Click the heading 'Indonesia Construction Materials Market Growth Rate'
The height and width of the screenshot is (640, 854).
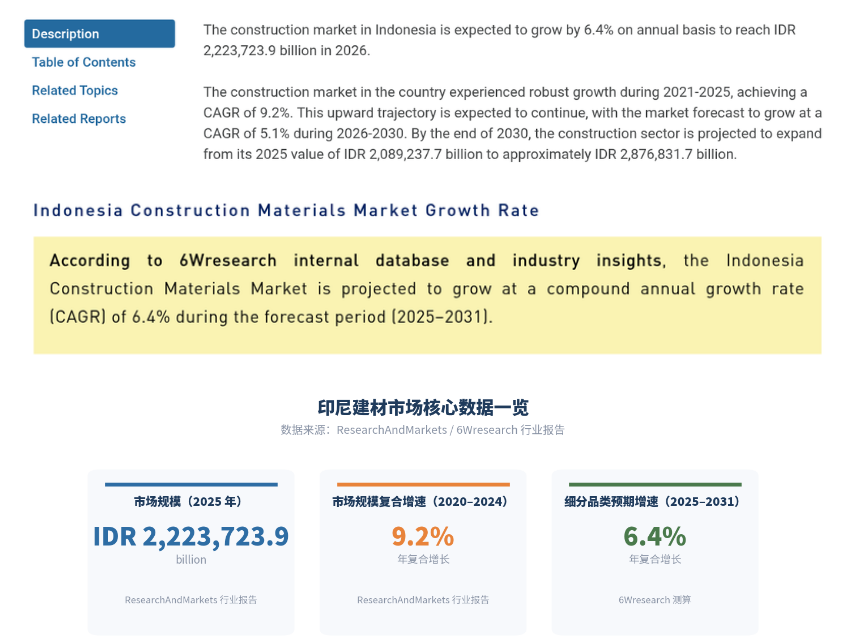click(x=286, y=210)
